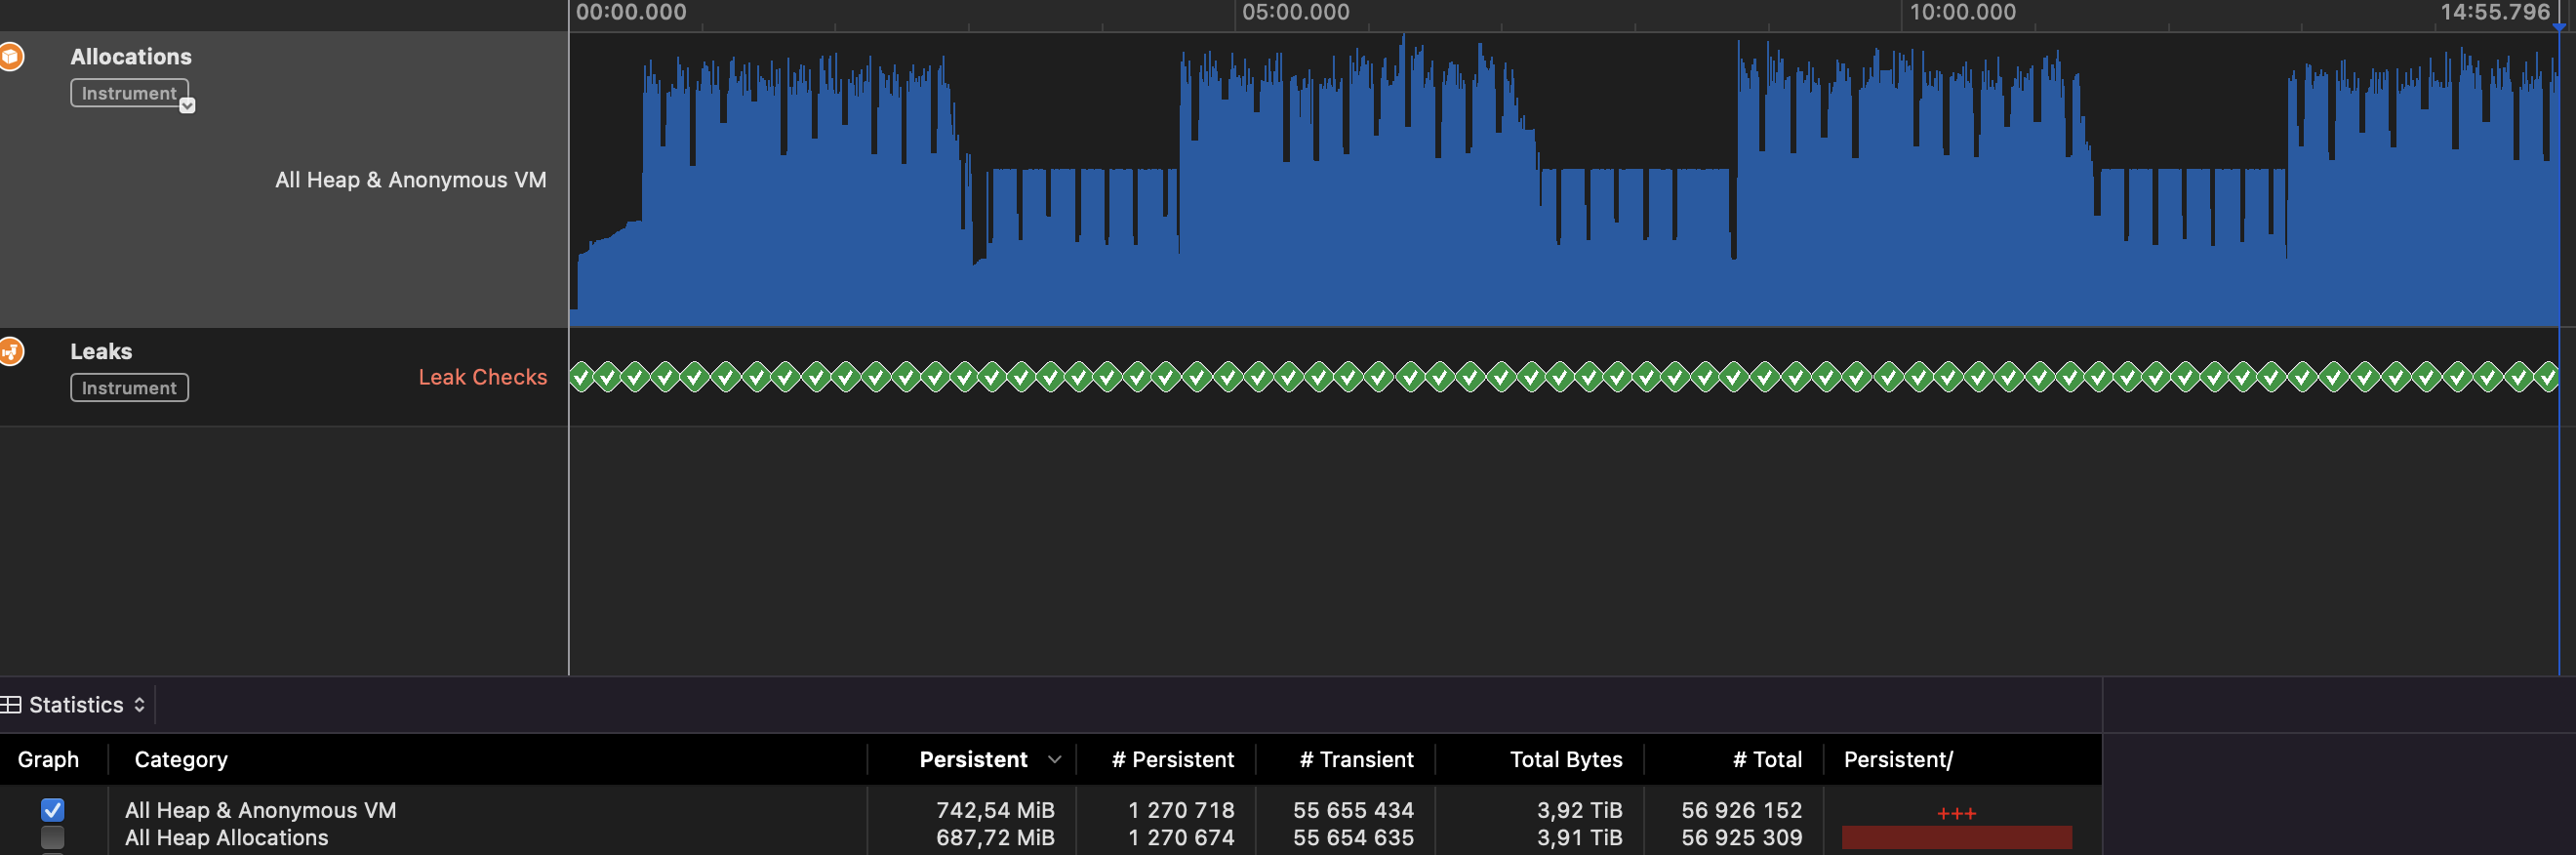Open the Statistics detail view selector
This screenshot has width=2576, height=855.
(86, 705)
